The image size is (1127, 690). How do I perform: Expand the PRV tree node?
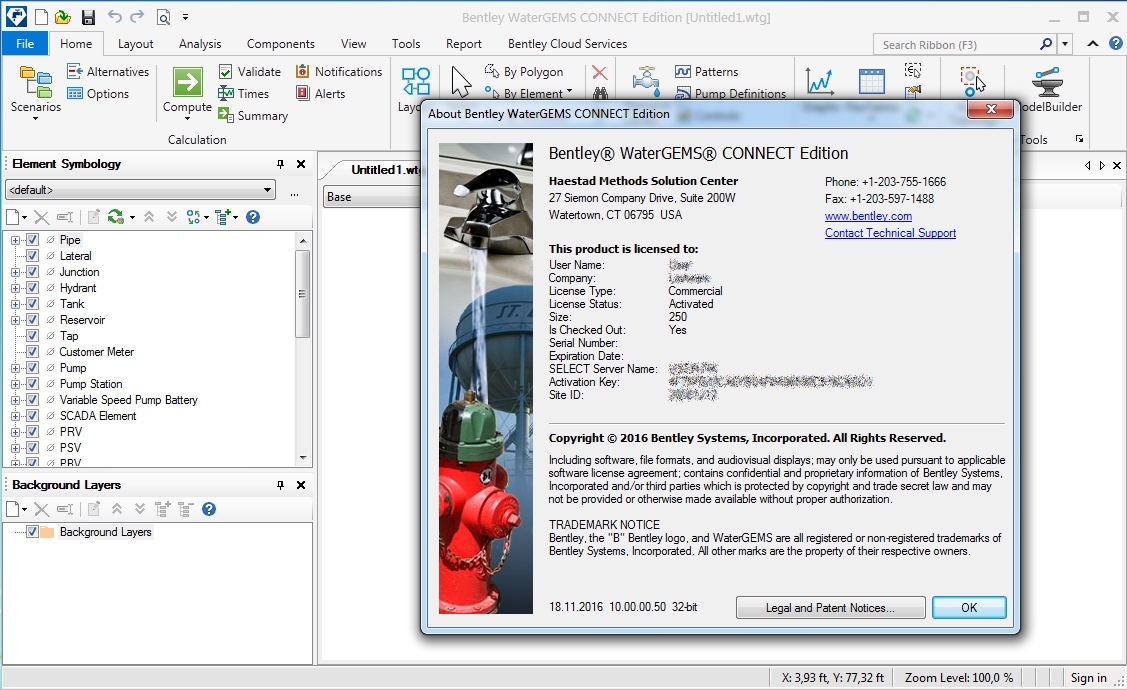(x=15, y=431)
